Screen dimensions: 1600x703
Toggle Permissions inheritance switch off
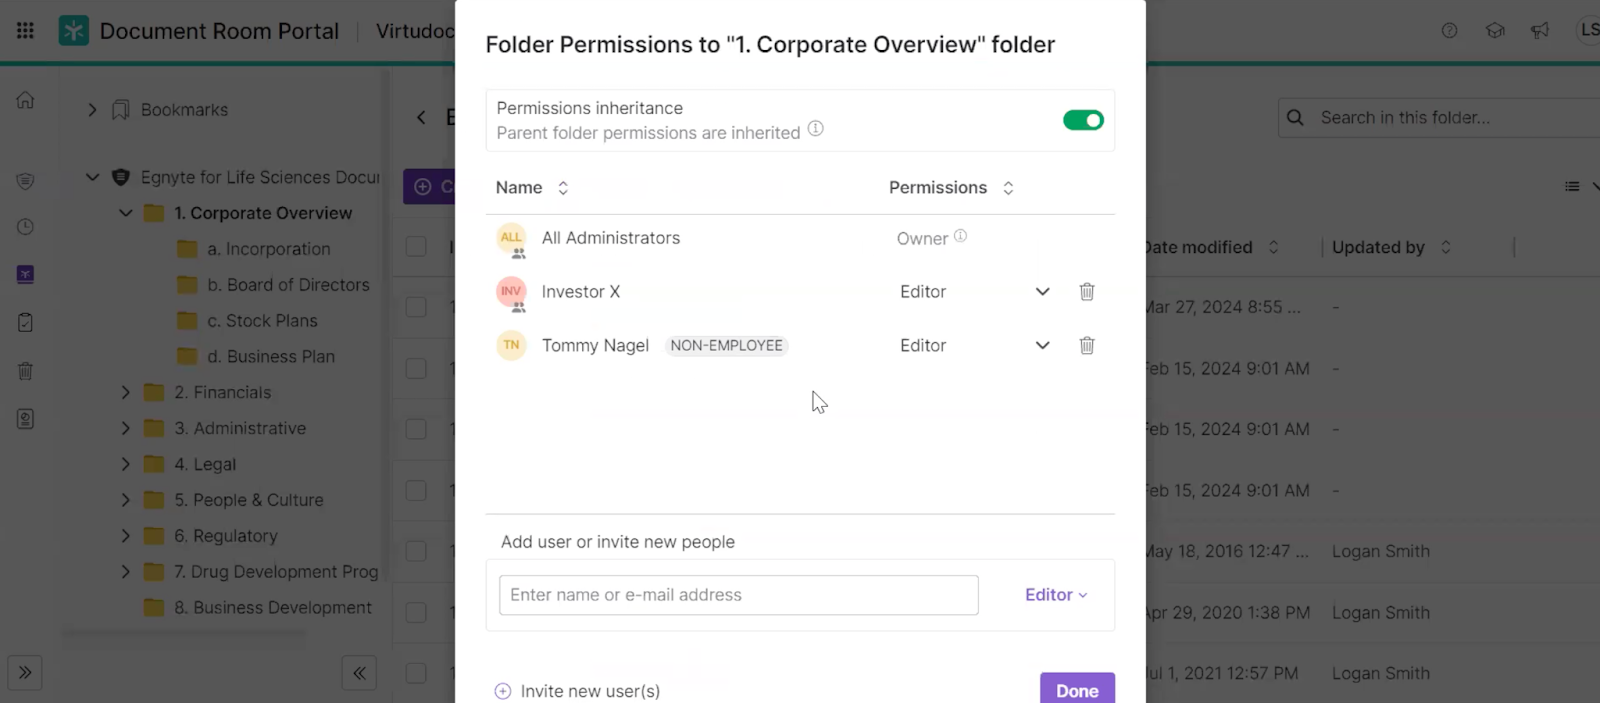pos(1083,121)
